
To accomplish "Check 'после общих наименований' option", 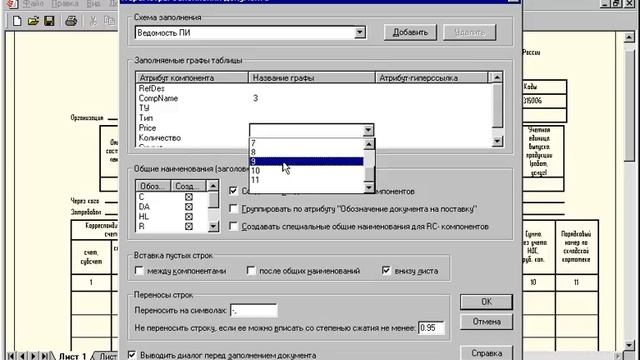I will (x=251, y=271).
